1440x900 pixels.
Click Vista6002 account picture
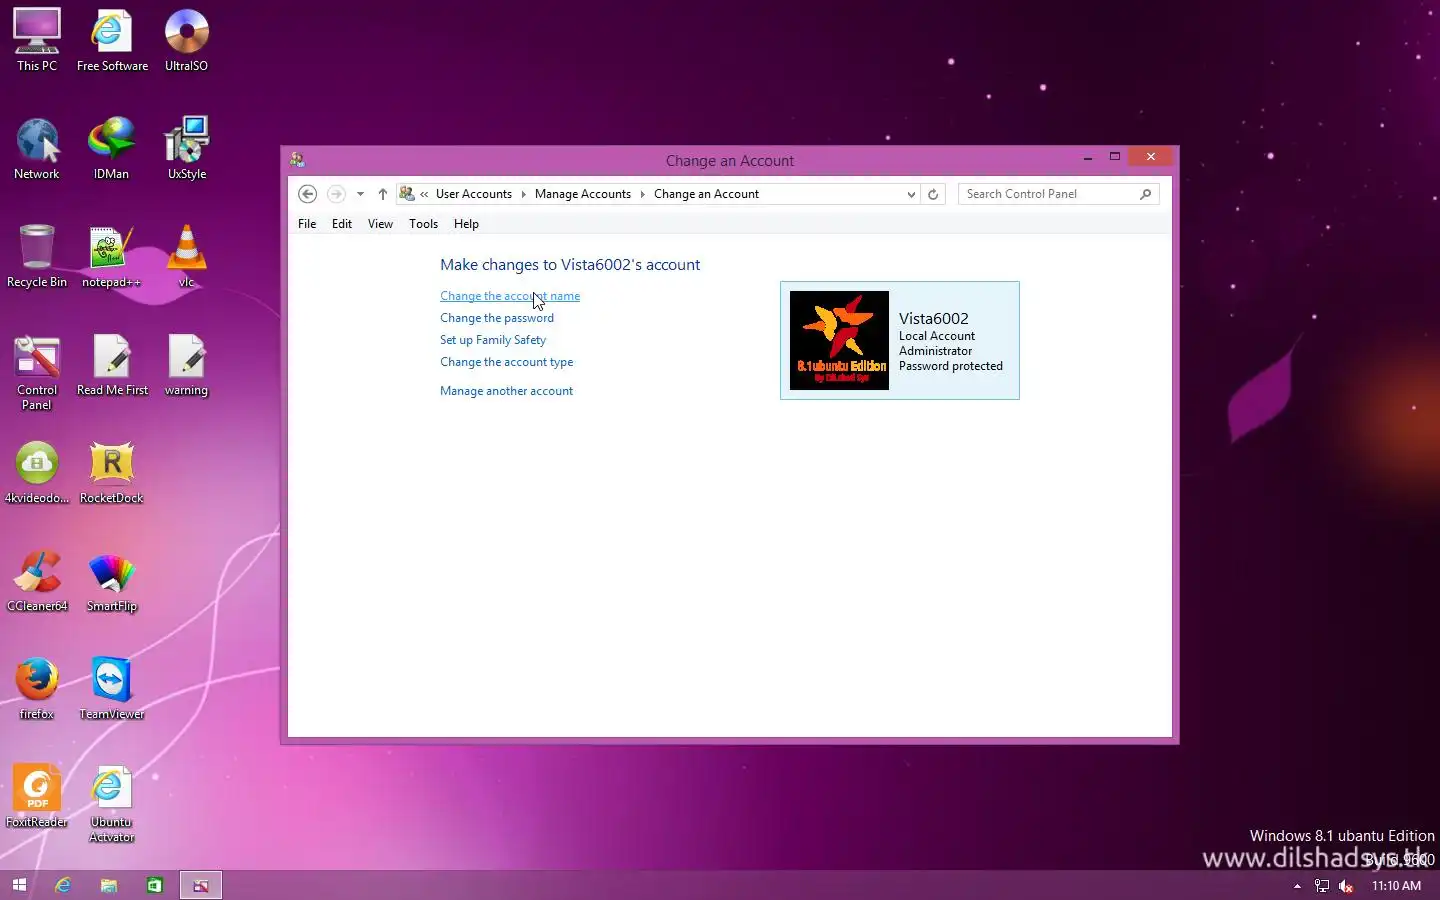[839, 340]
